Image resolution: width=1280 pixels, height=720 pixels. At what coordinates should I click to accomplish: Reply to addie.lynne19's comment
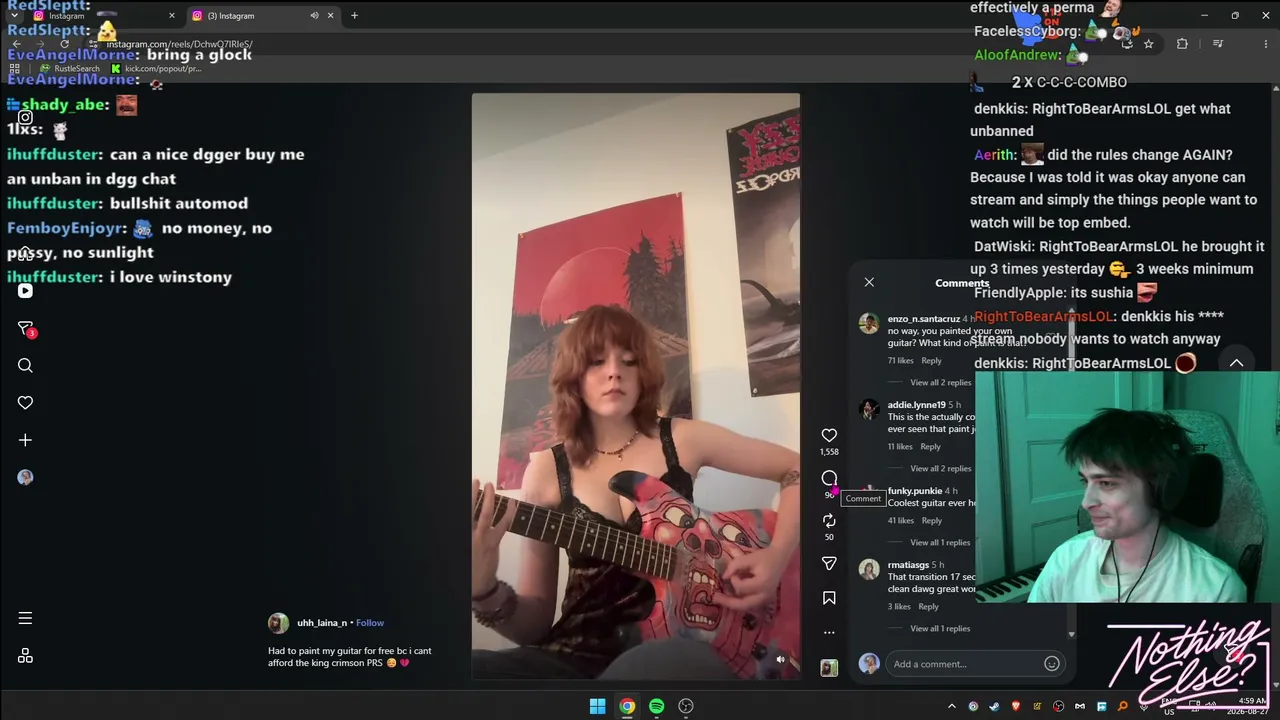click(x=930, y=447)
